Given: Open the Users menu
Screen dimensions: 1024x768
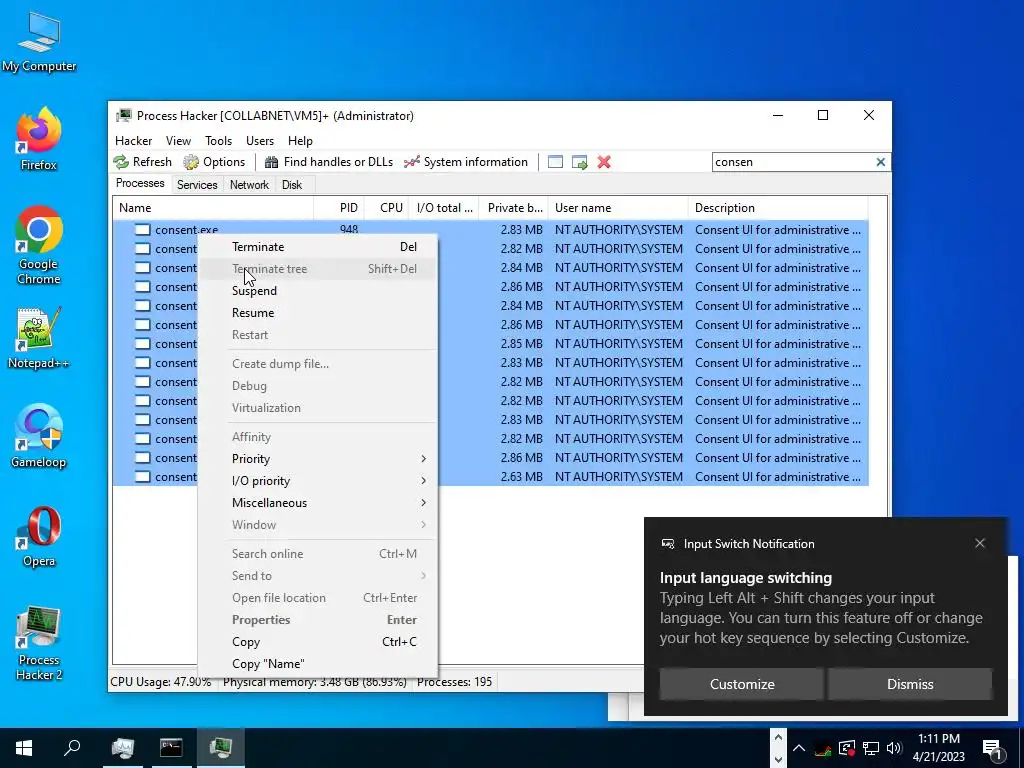Looking at the screenshot, I should pos(260,140).
